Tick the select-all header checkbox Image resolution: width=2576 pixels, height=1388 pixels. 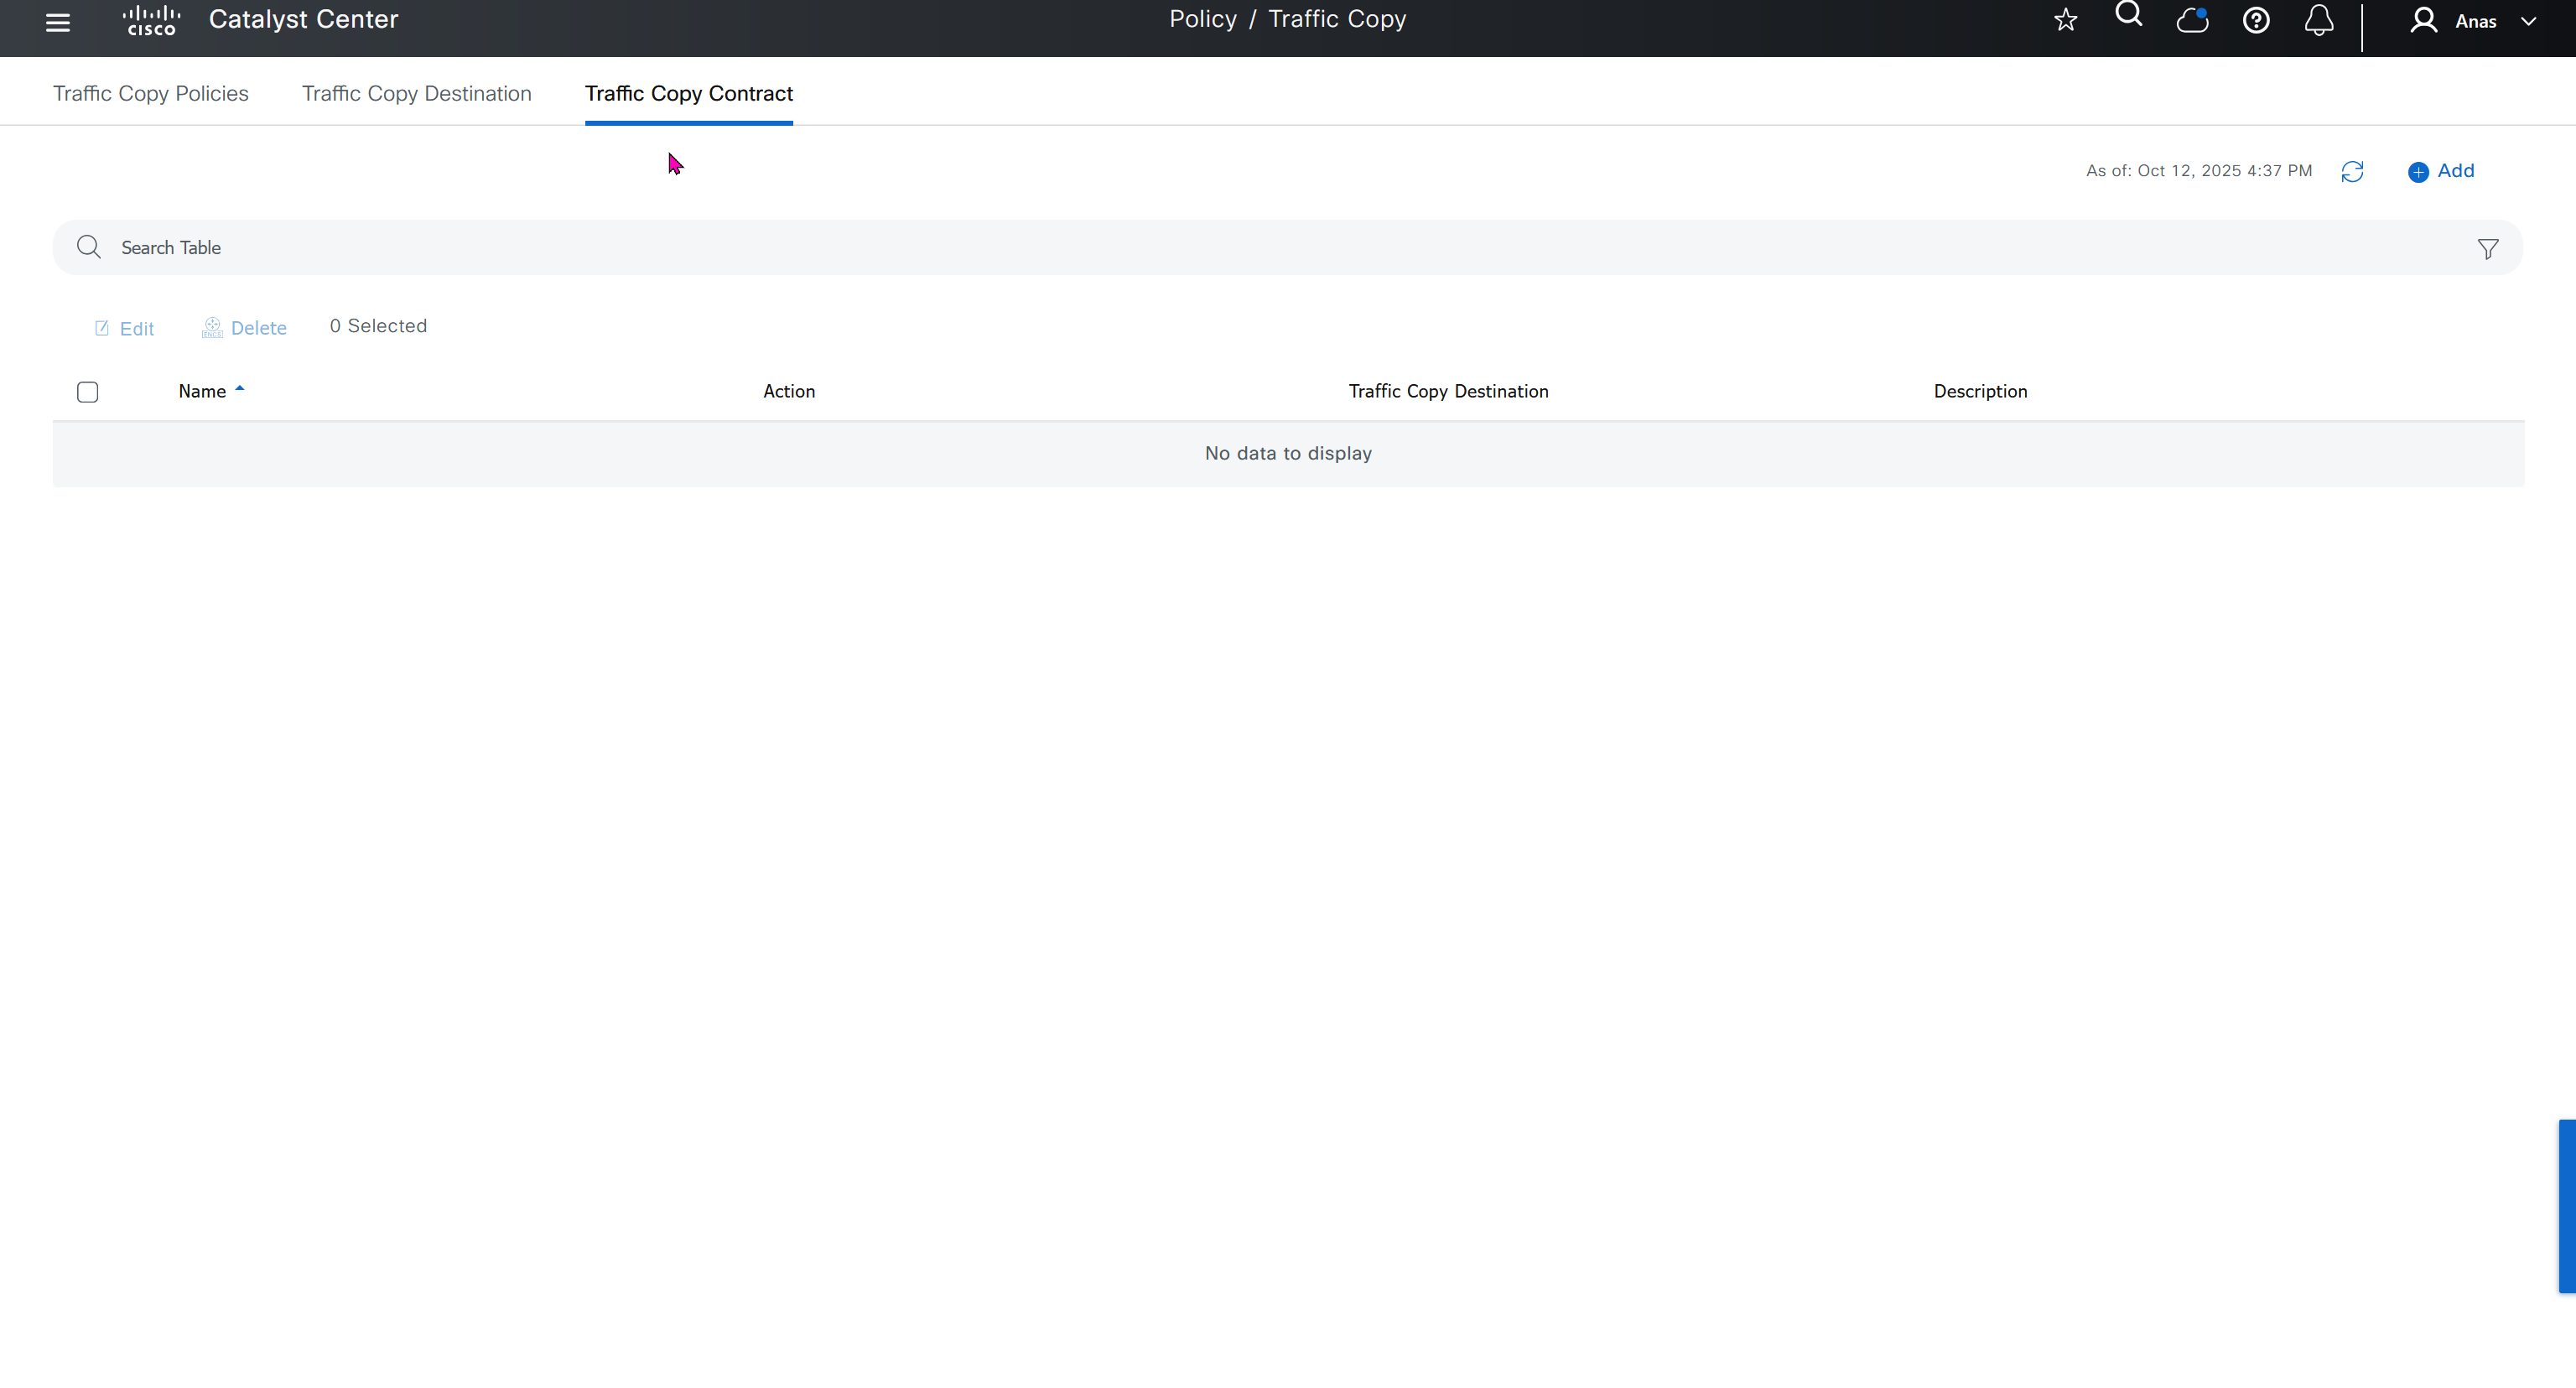point(88,392)
